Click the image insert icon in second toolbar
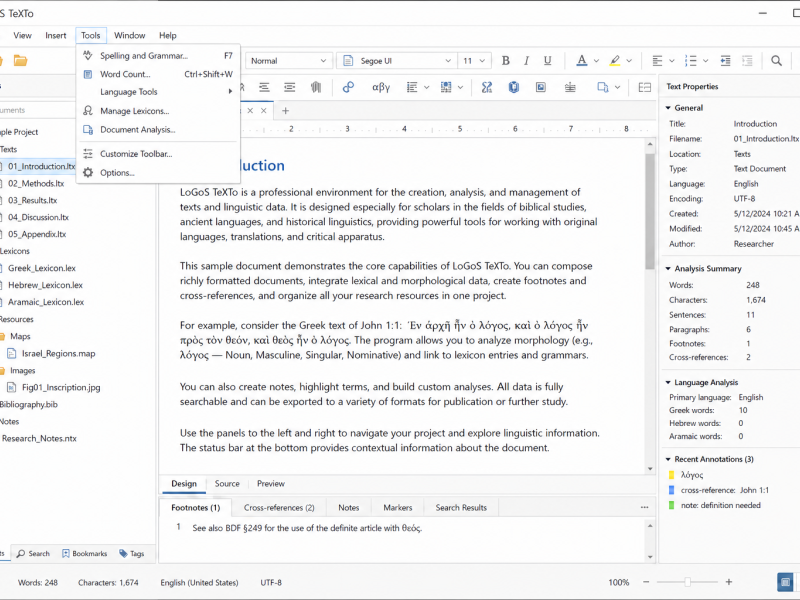The width and height of the screenshot is (800, 600). coord(541,87)
